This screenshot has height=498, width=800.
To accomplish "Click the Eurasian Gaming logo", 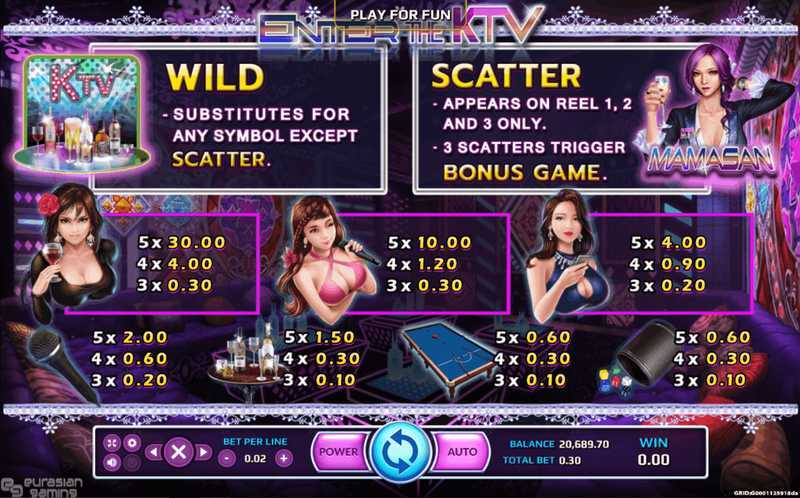I will [x=42, y=487].
